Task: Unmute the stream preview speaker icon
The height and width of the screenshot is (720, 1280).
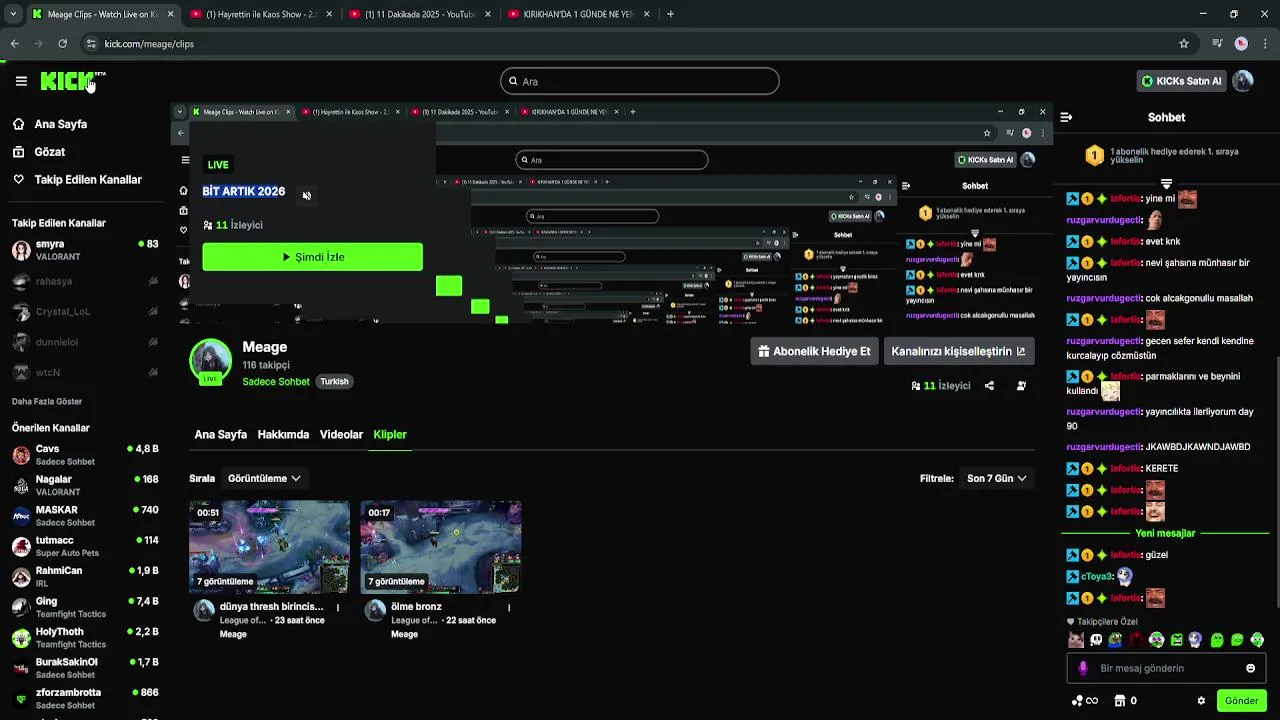Action: click(x=307, y=195)
